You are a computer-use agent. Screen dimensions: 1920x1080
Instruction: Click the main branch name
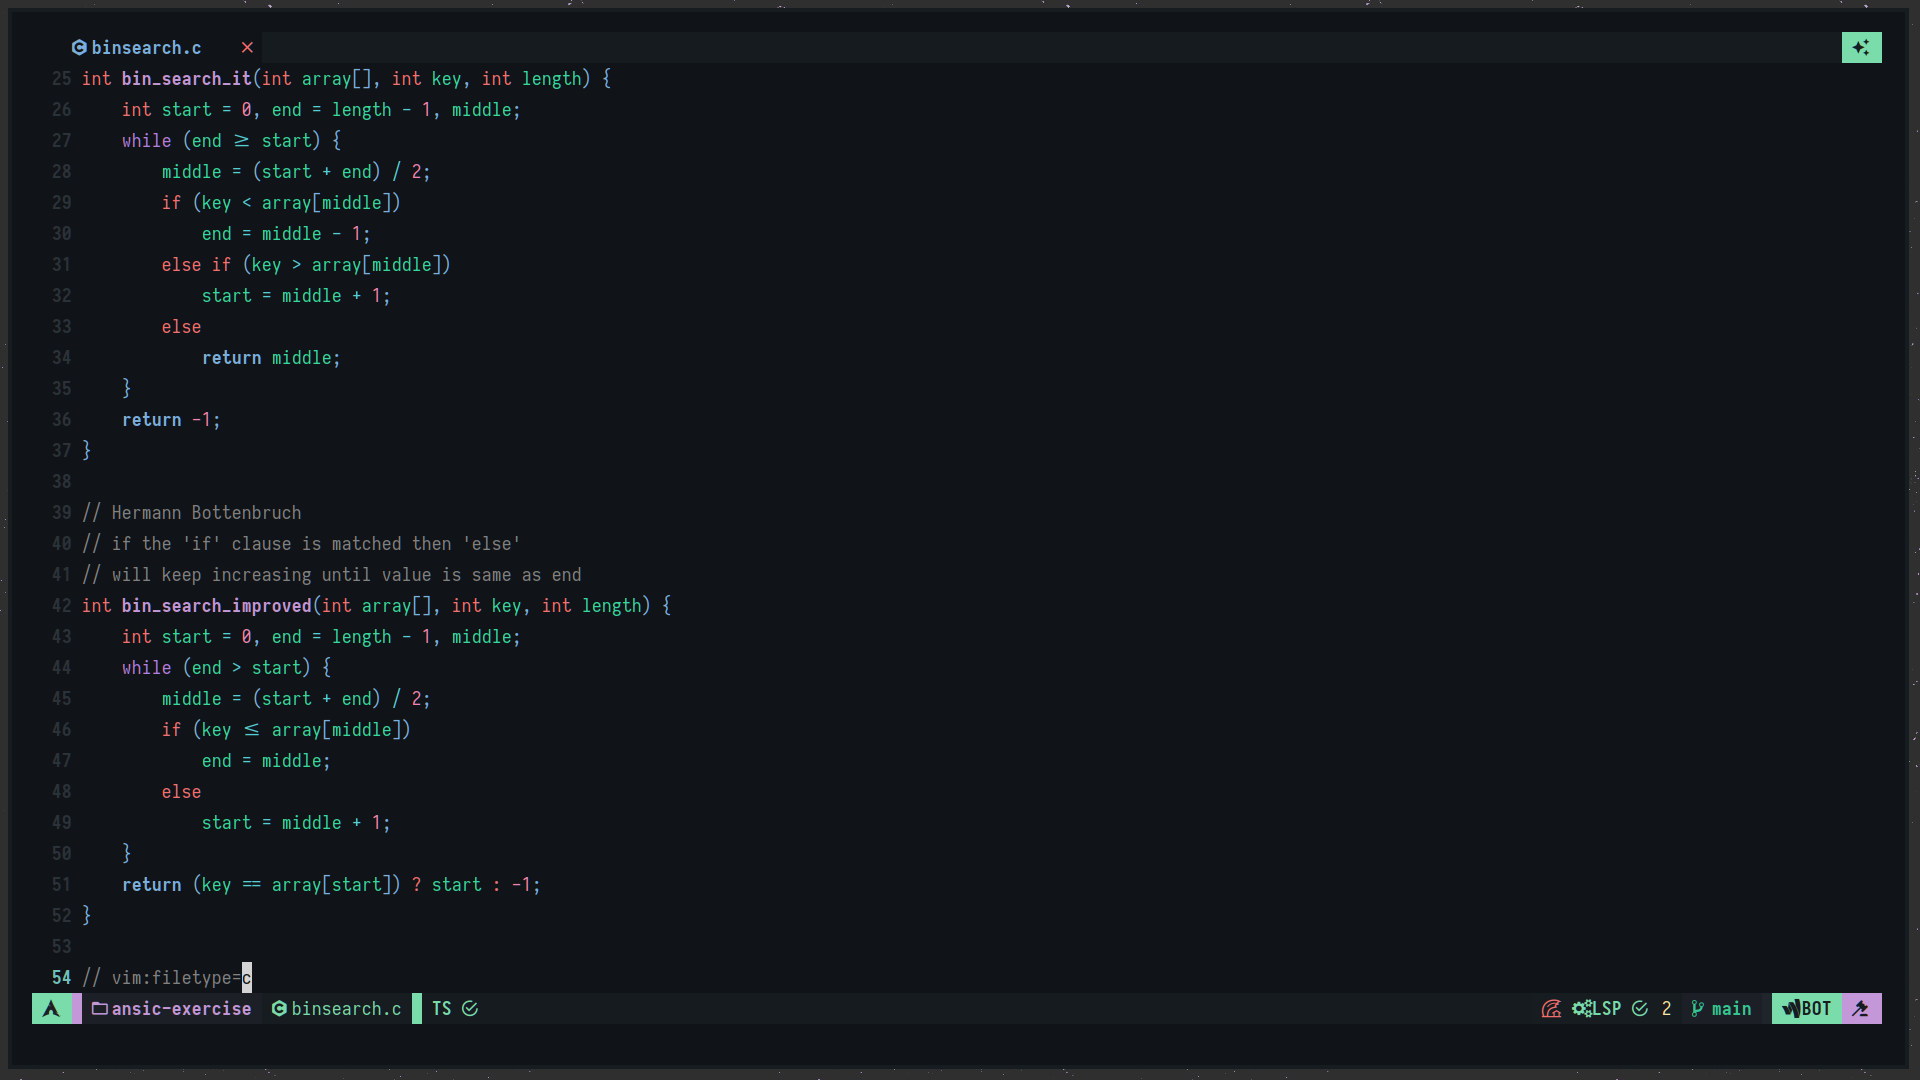point(1731,1008)
